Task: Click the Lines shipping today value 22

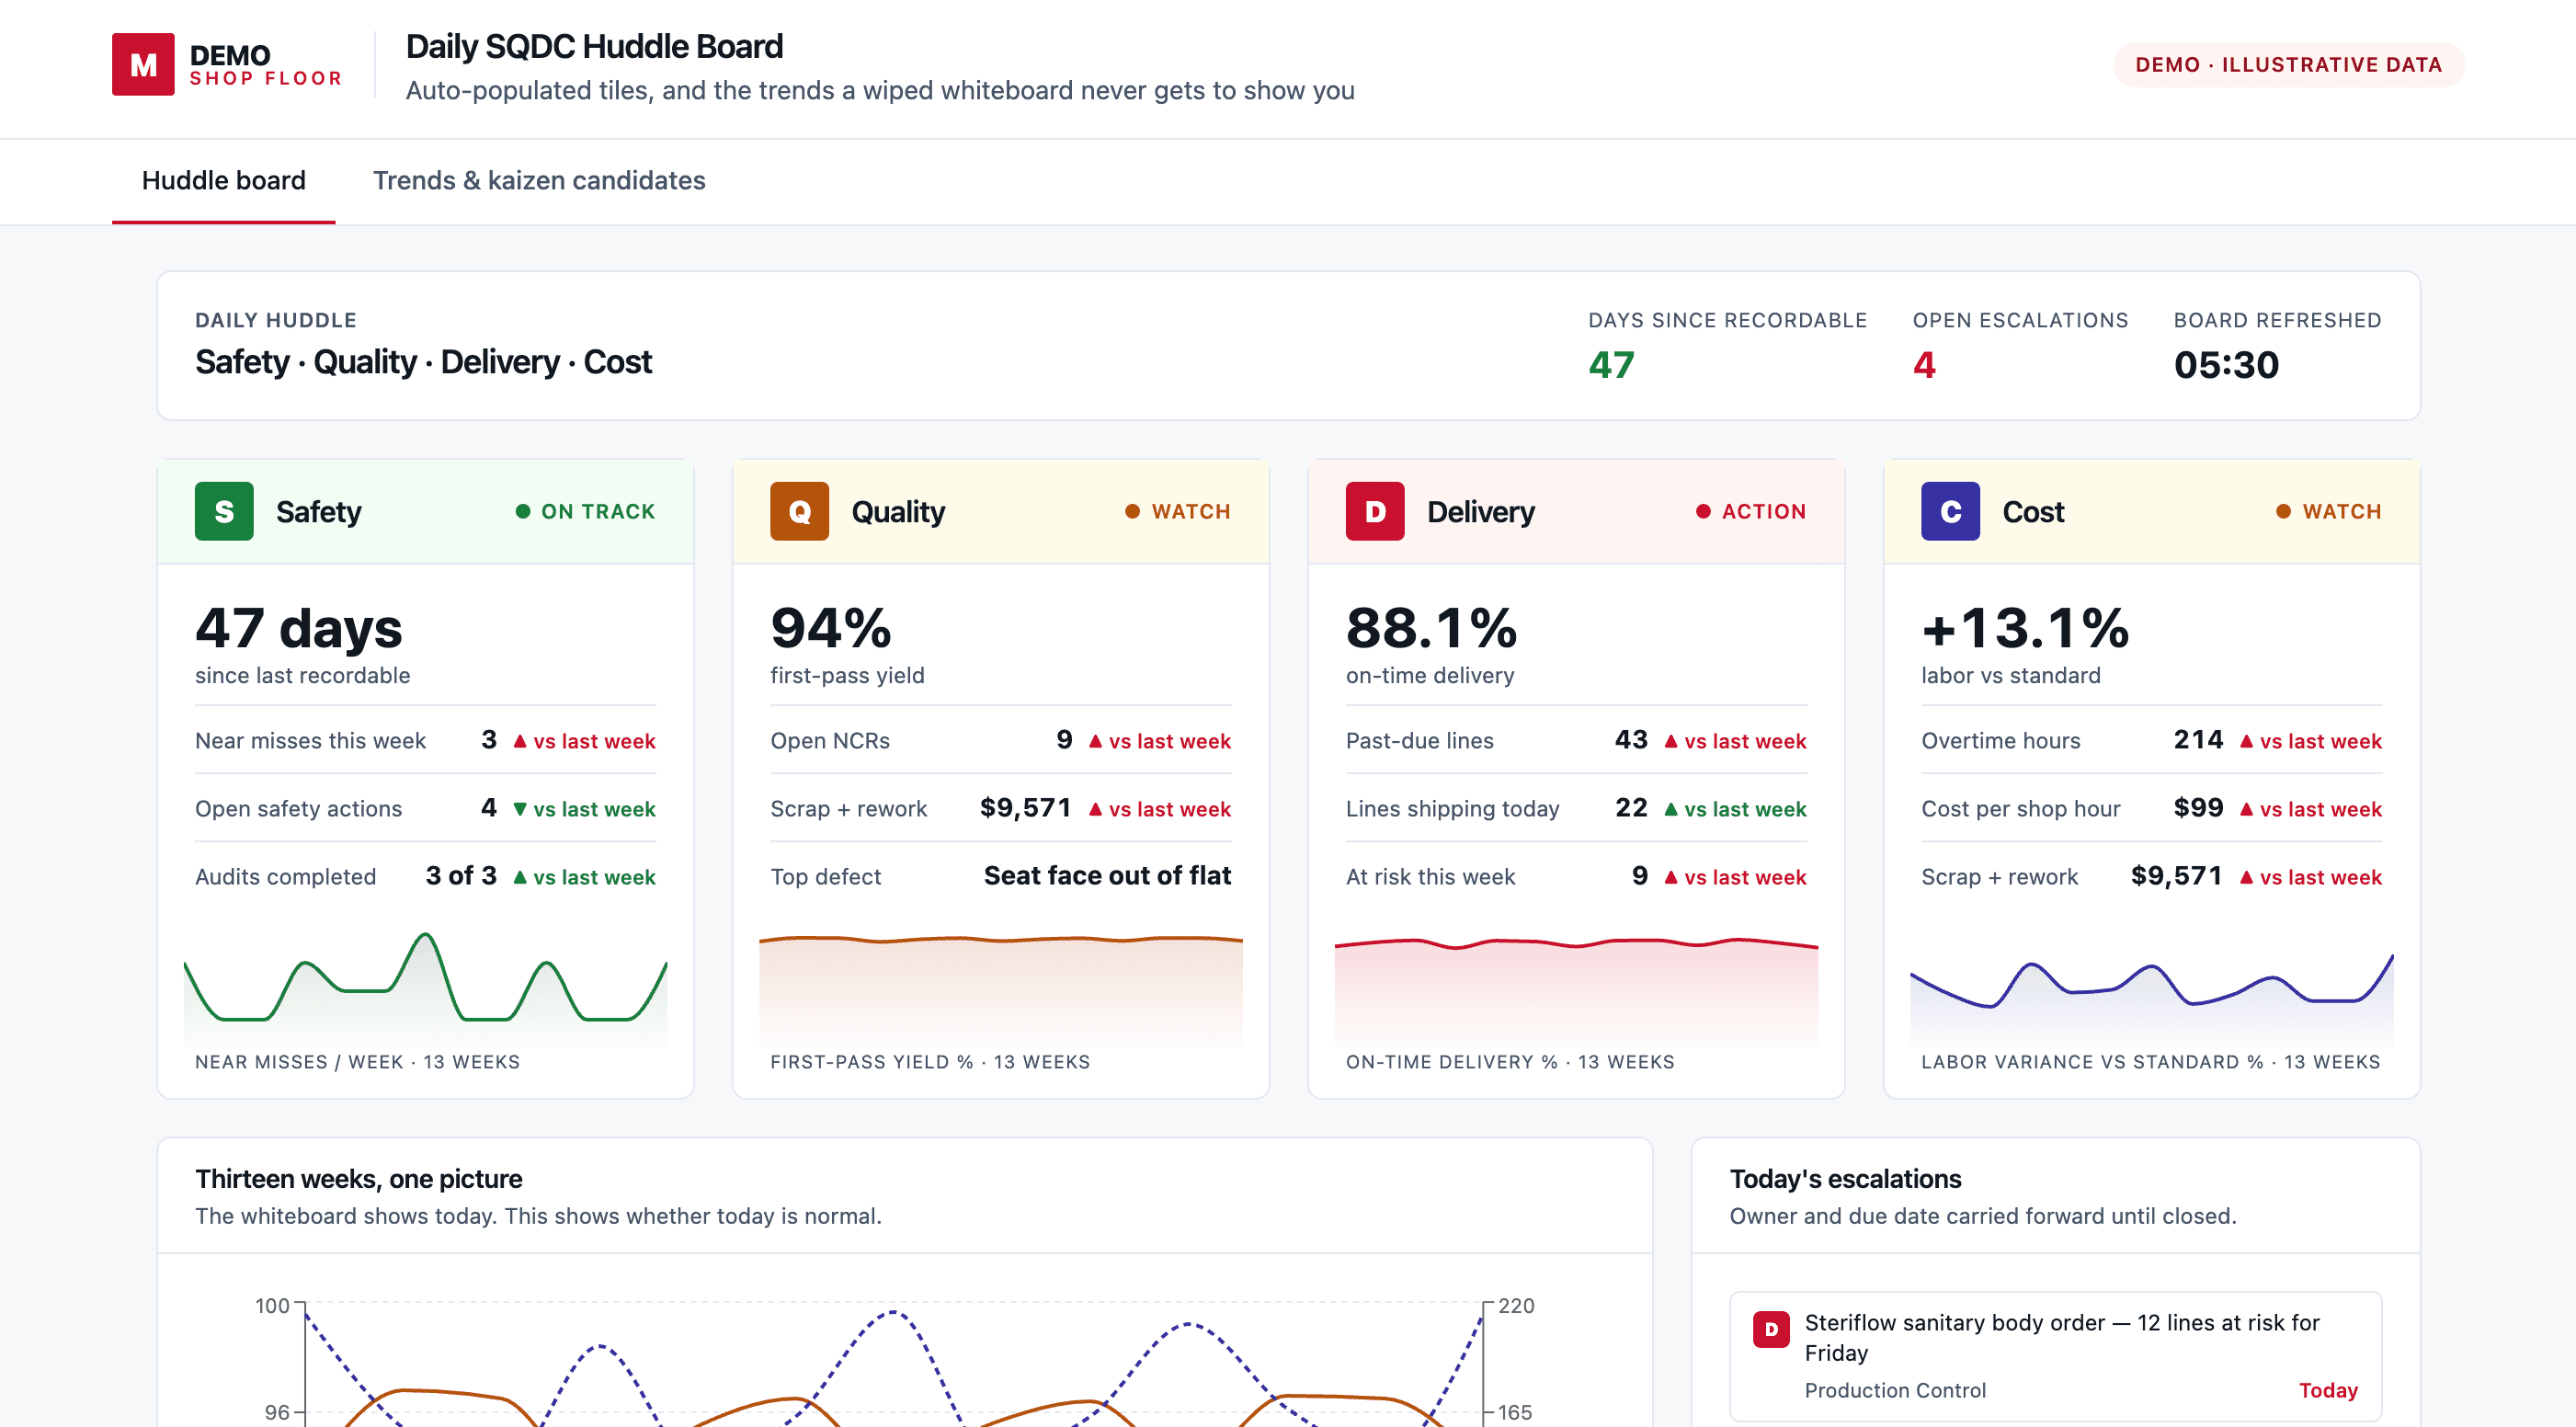Action: tap(1631, 808)
